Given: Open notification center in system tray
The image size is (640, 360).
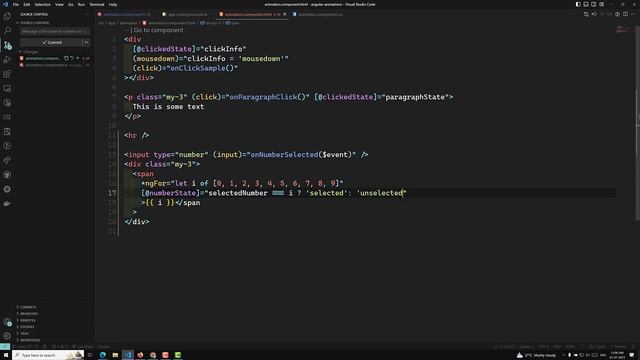Looking at the screenshot, I should pos(632,355).
